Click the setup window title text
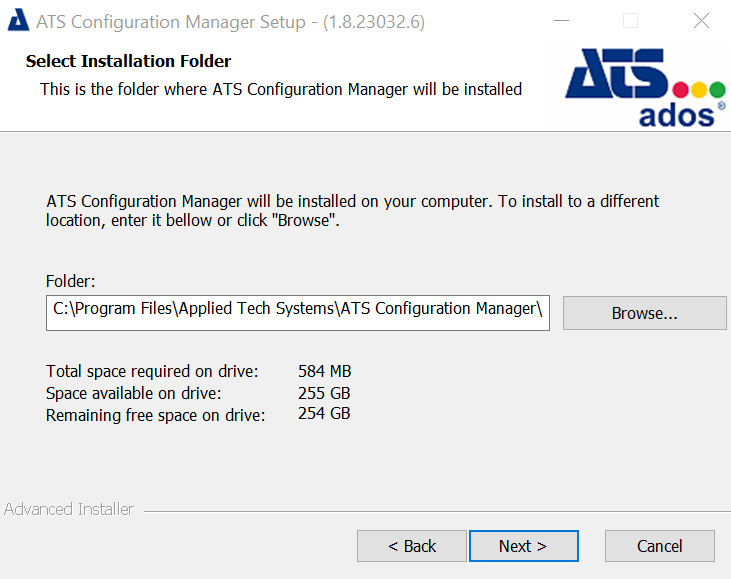Screen dimensions: 731x579 230,22
